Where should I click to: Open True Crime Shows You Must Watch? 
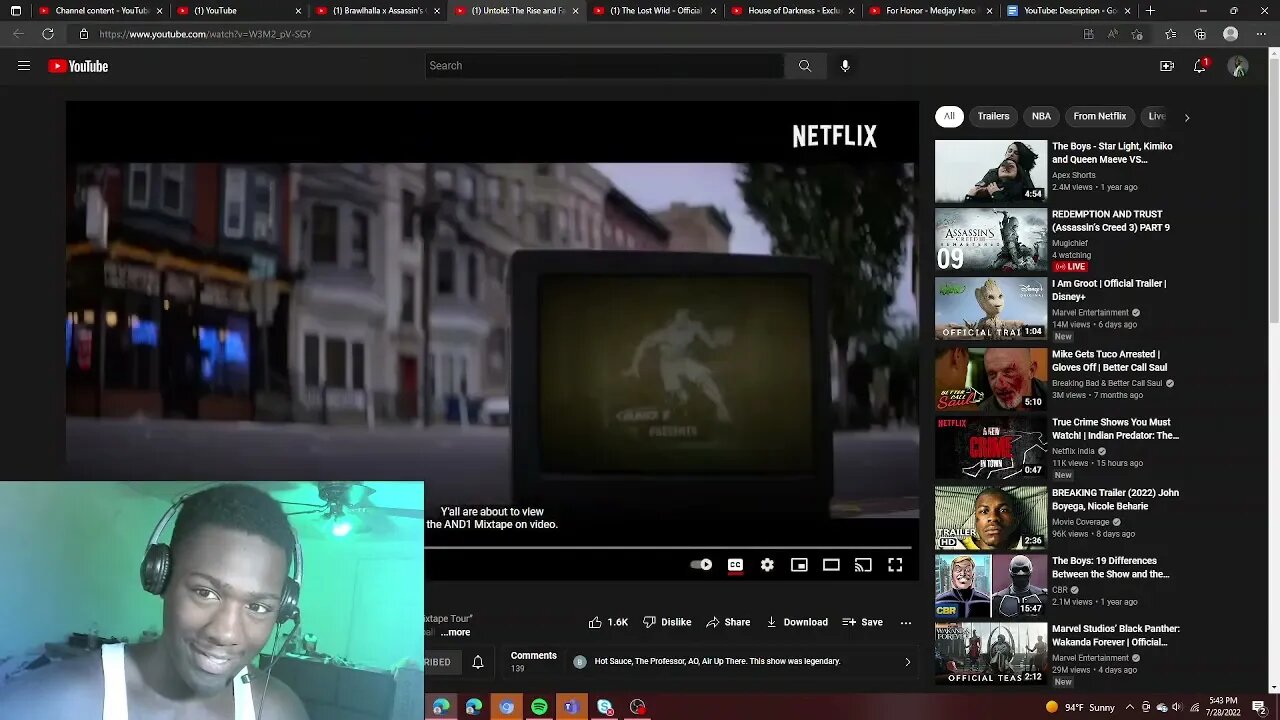(991, 448)
